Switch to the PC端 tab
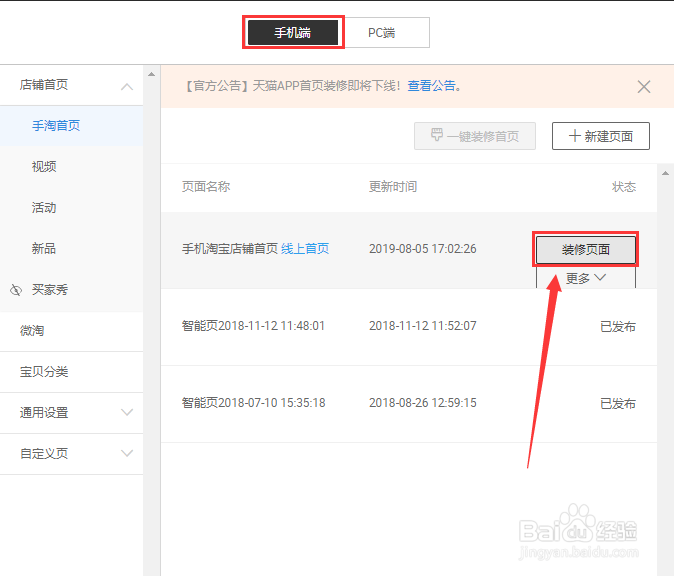 (382, 32)
